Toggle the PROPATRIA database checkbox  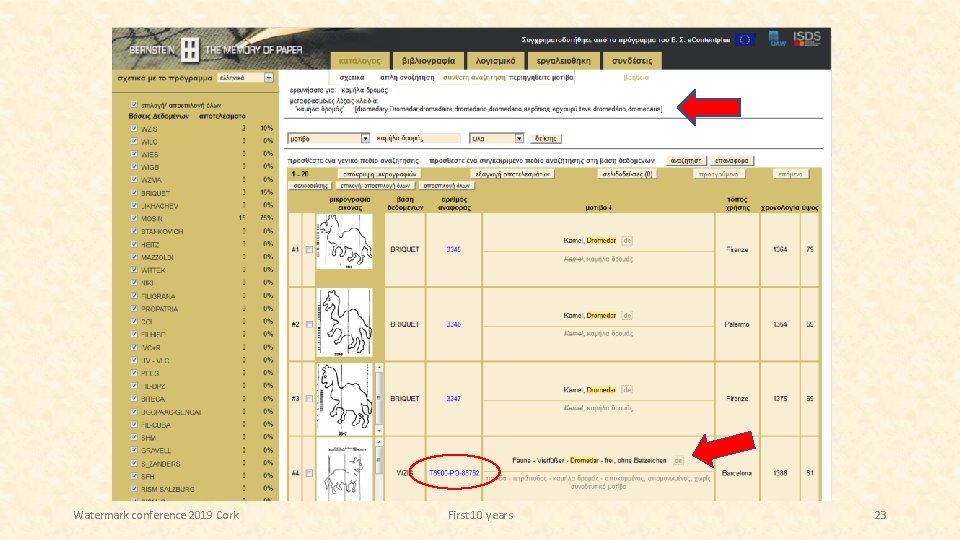click(x=134, y=309)
